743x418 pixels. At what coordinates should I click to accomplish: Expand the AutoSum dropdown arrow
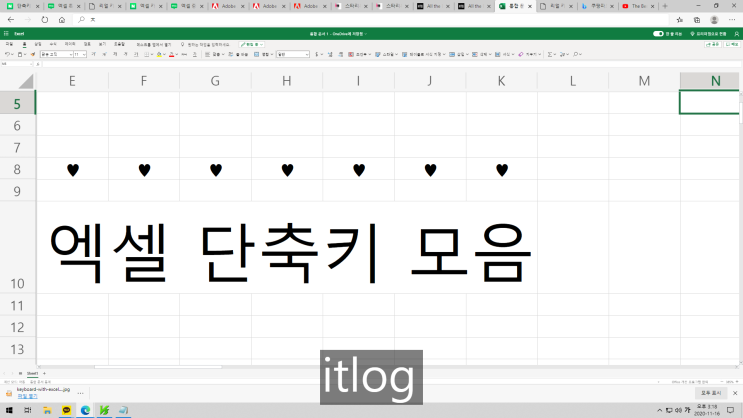tap(555, 55)
